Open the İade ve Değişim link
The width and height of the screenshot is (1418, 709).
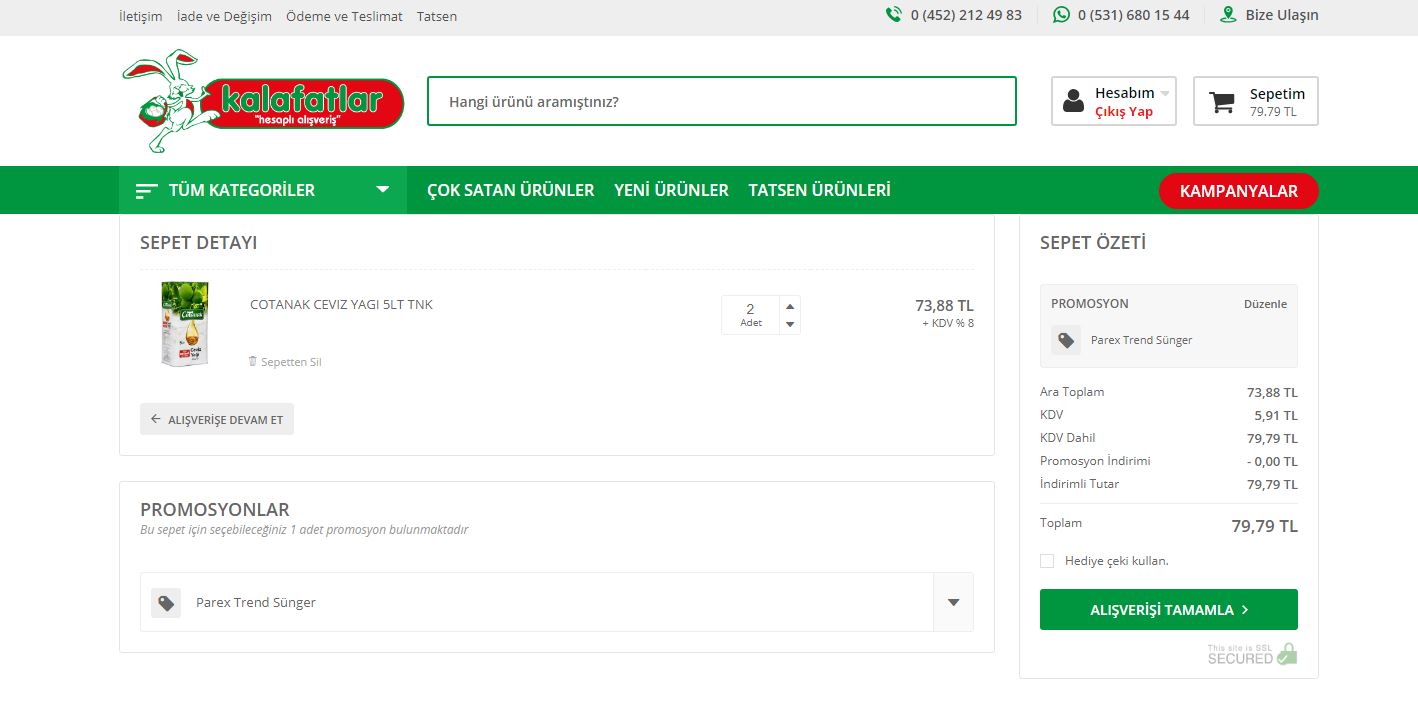pyautogui.click(x=224, y=16)
